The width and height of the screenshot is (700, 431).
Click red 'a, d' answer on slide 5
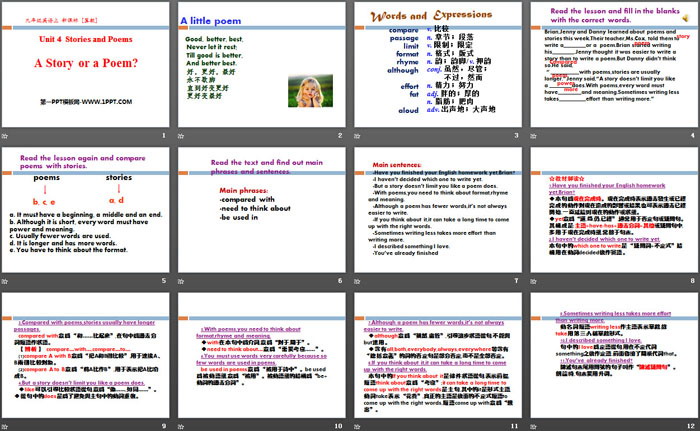[x=117, y=201]
